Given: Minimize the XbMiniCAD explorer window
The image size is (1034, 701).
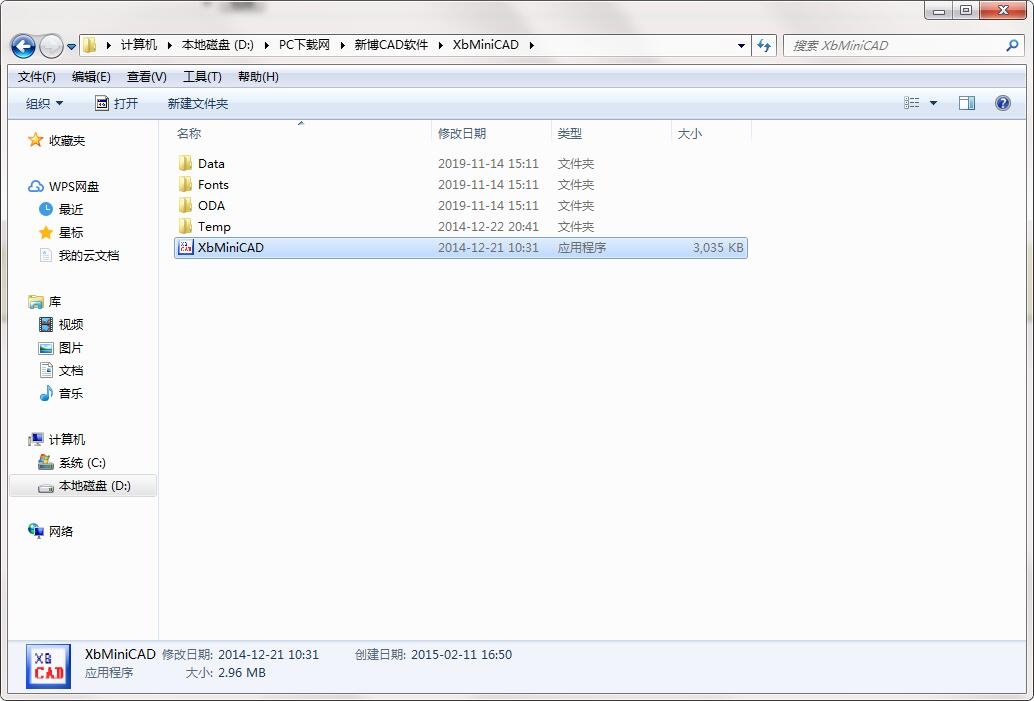Looking at the screenshot, I should coord(939,11).
